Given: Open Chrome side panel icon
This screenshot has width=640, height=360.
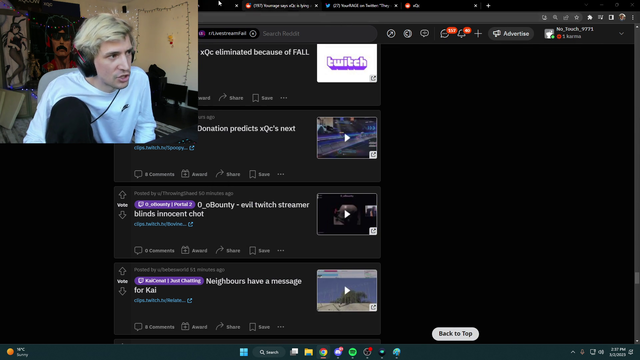Looking at the screenshot, I should (611, 18).
